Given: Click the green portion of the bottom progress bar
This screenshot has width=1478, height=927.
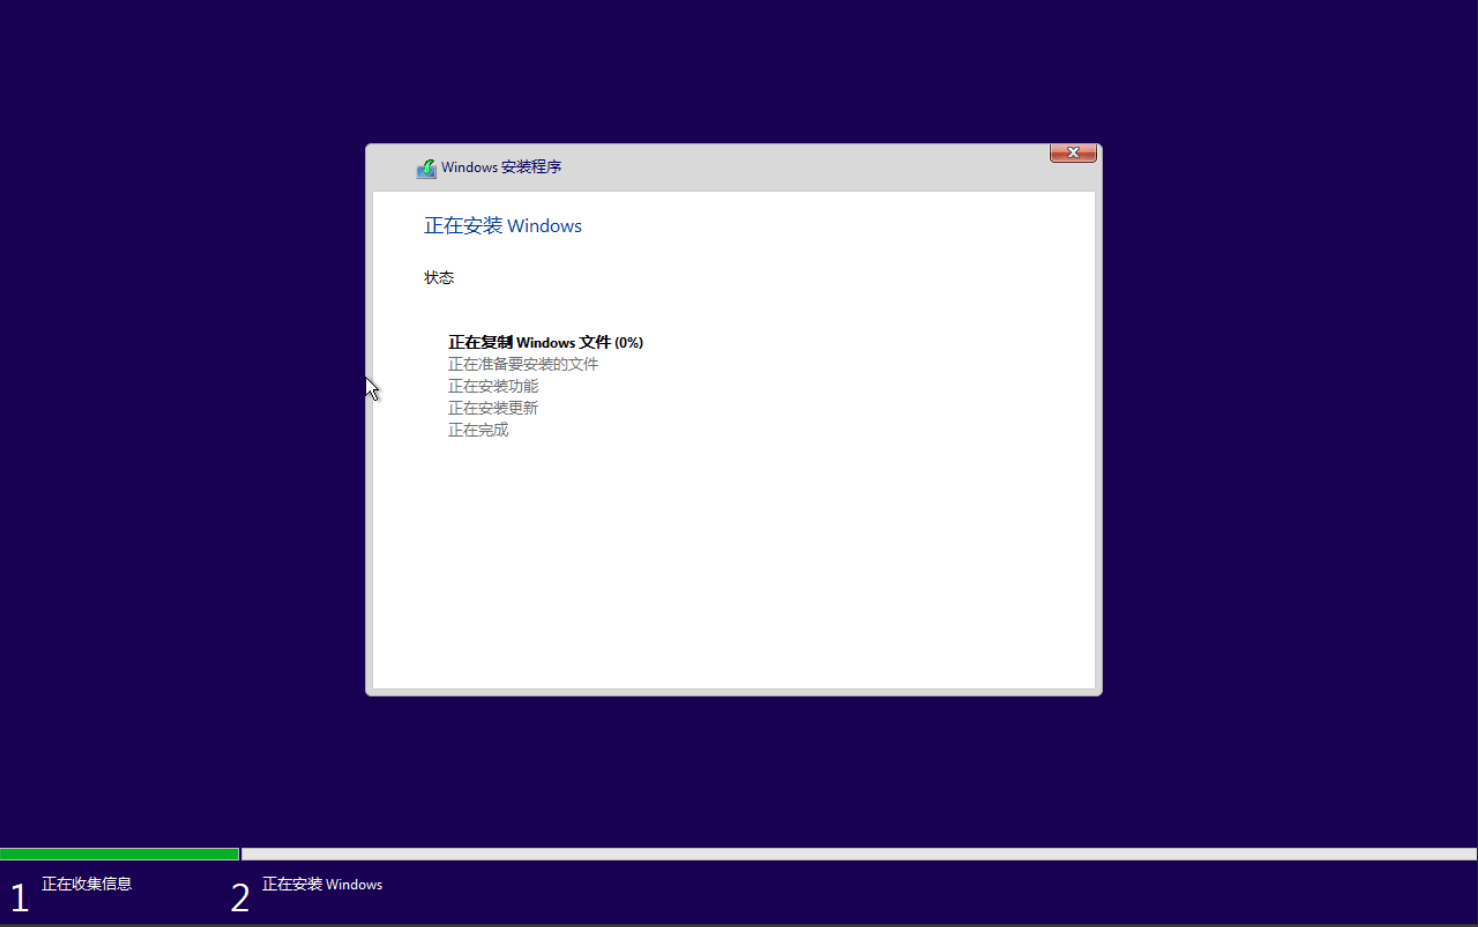Looking at the screenshot, I should point(120,853).
